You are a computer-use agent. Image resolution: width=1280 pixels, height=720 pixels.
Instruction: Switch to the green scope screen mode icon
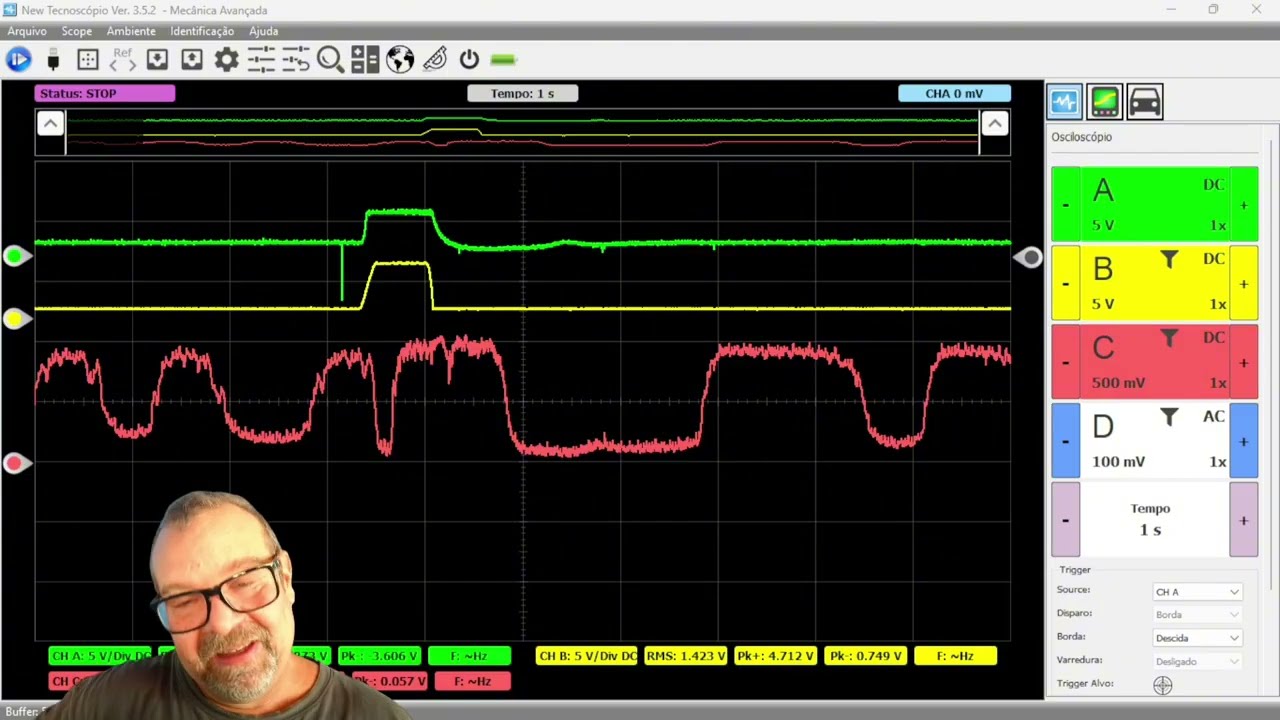pos(1104,102)
